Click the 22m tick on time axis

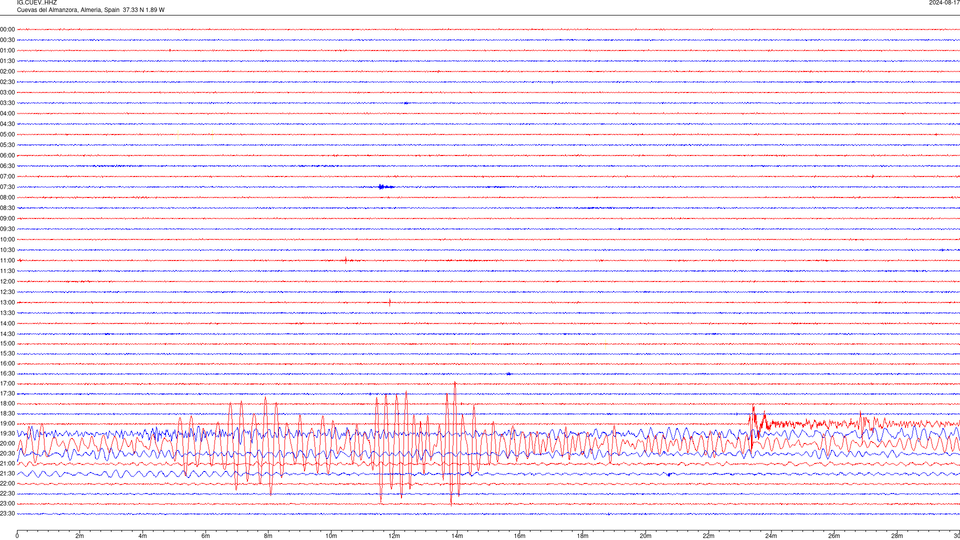pyautogui.click(x=708, y=536)
